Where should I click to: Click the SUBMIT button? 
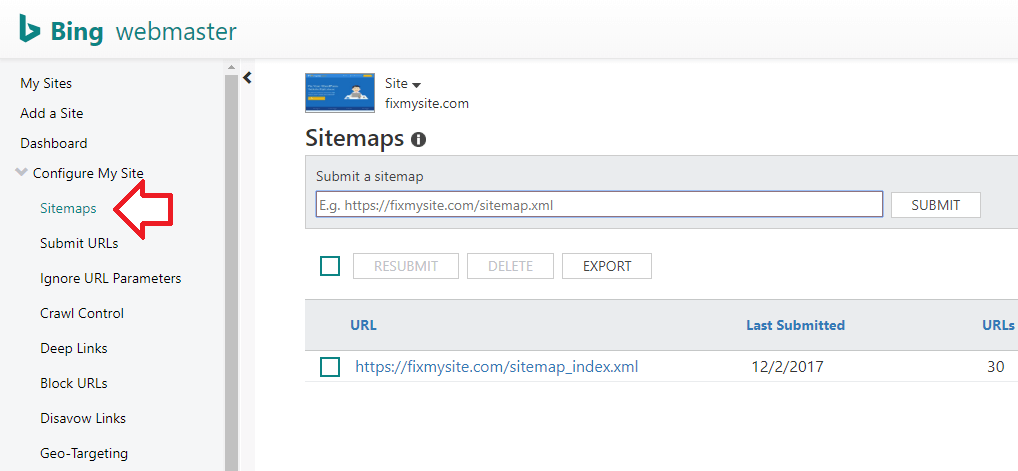coord(936,205)
